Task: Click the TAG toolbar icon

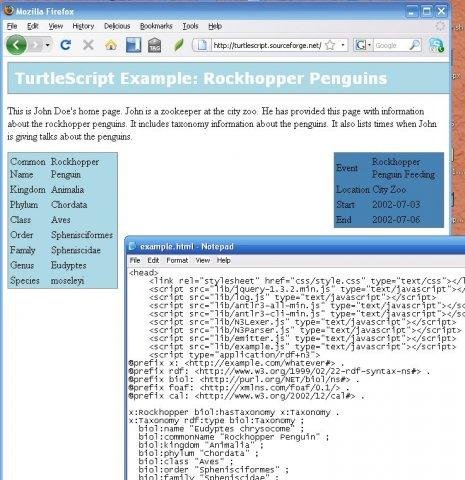Action: [x=155, y=45]
